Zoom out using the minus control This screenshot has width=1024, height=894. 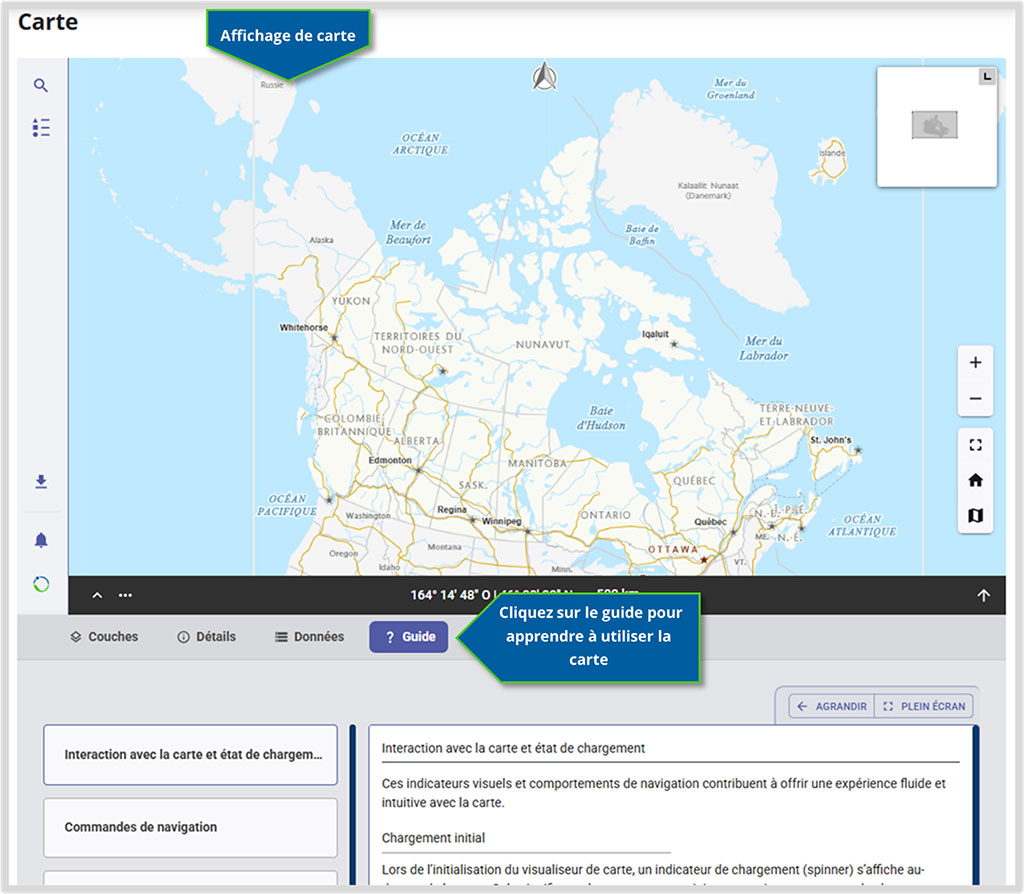[975, 398]
